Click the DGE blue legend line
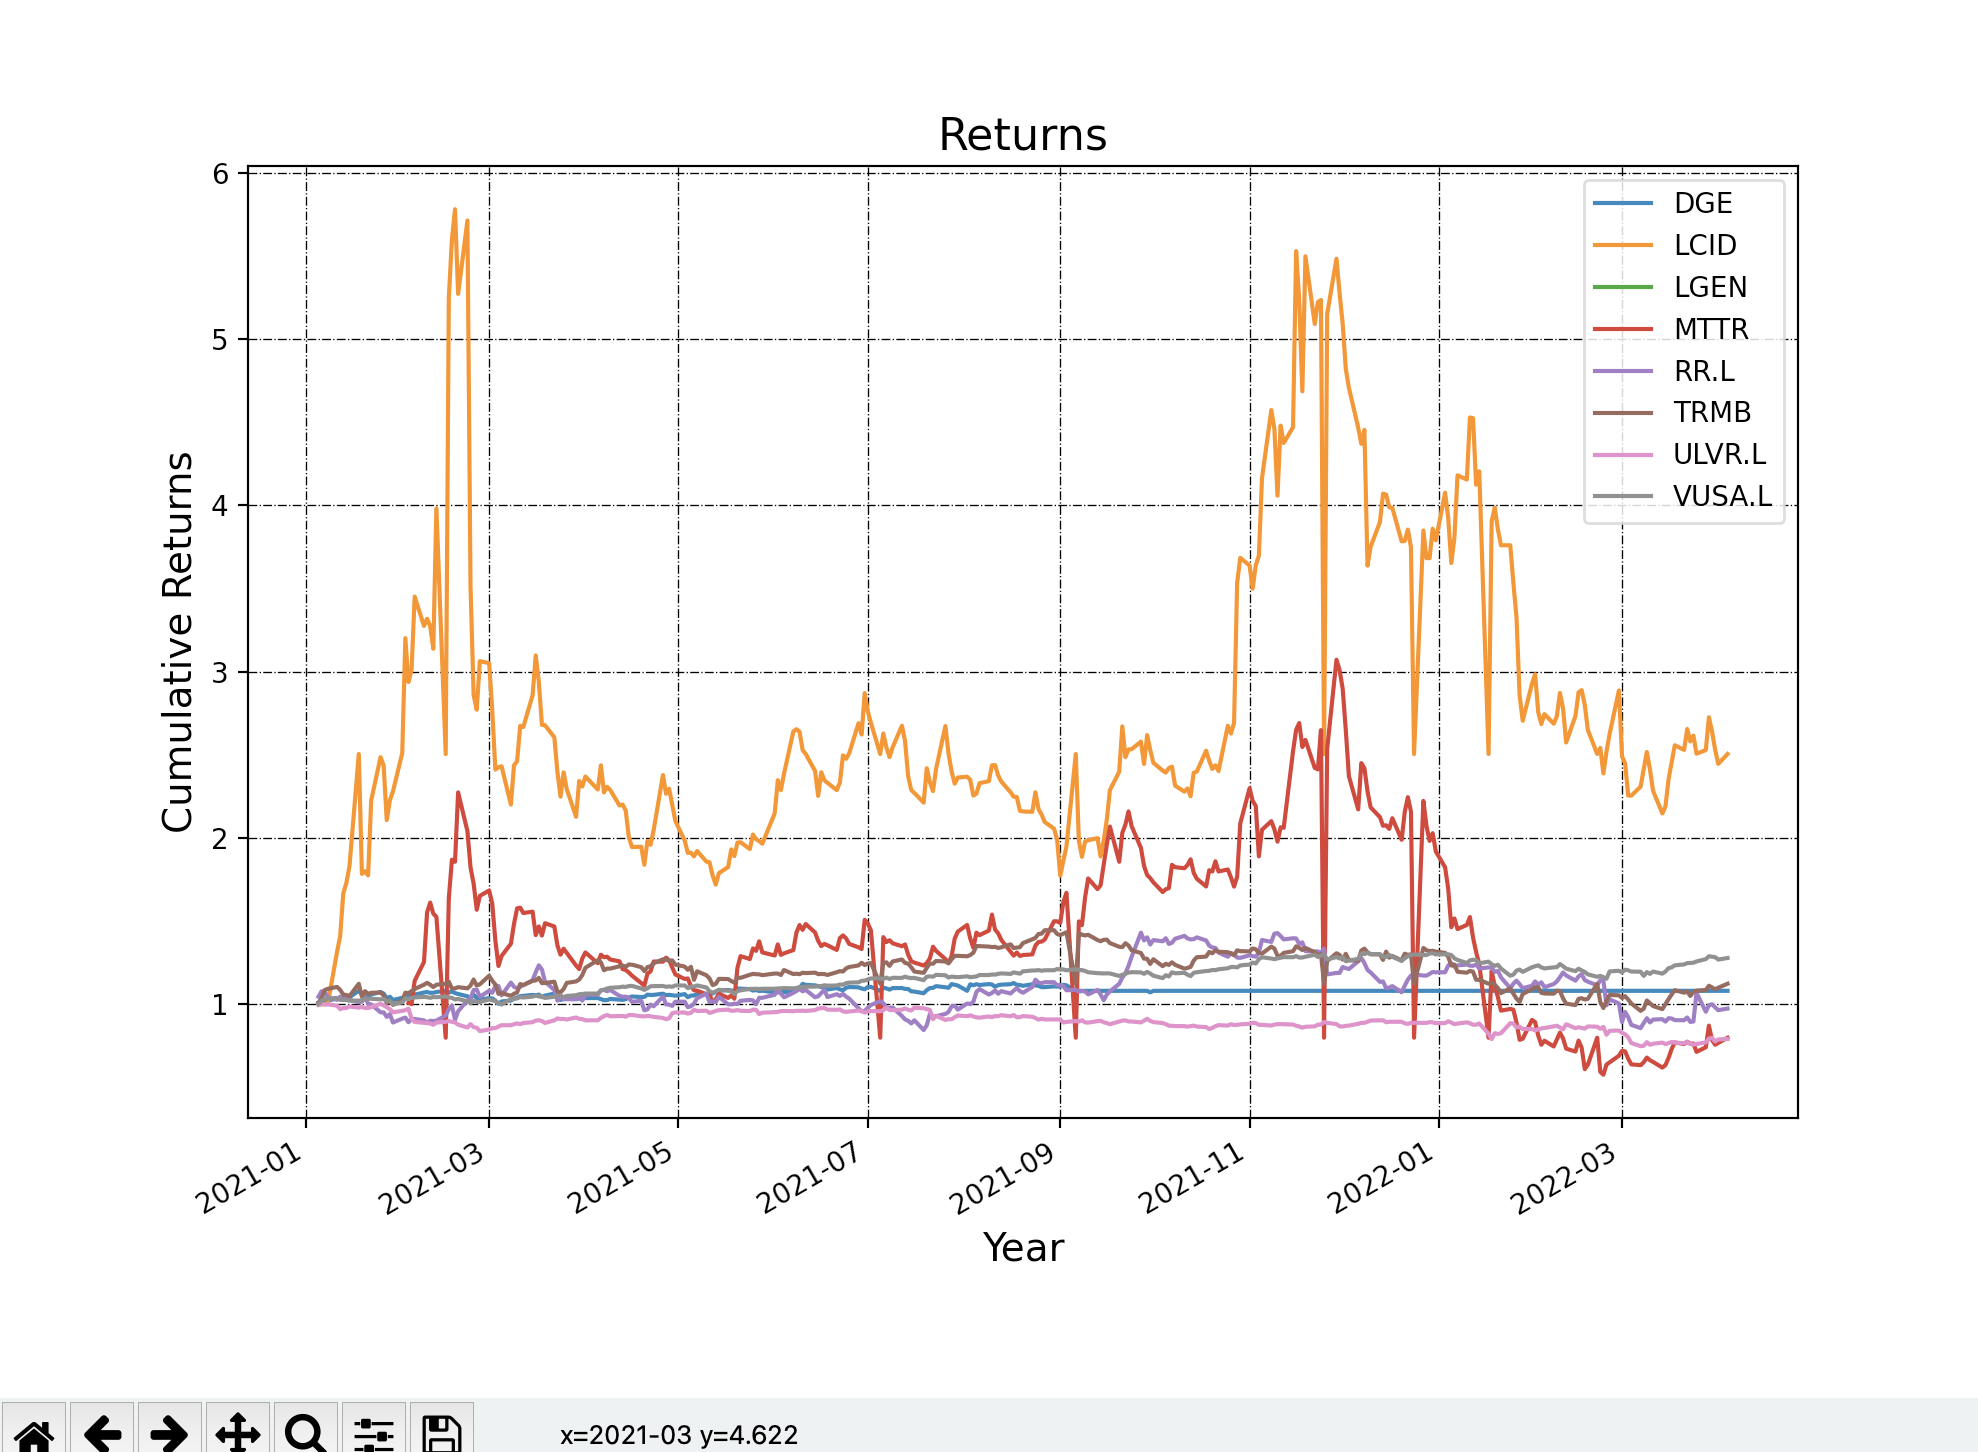This screenshot has width=1978, height=1452. point(1623,203)
